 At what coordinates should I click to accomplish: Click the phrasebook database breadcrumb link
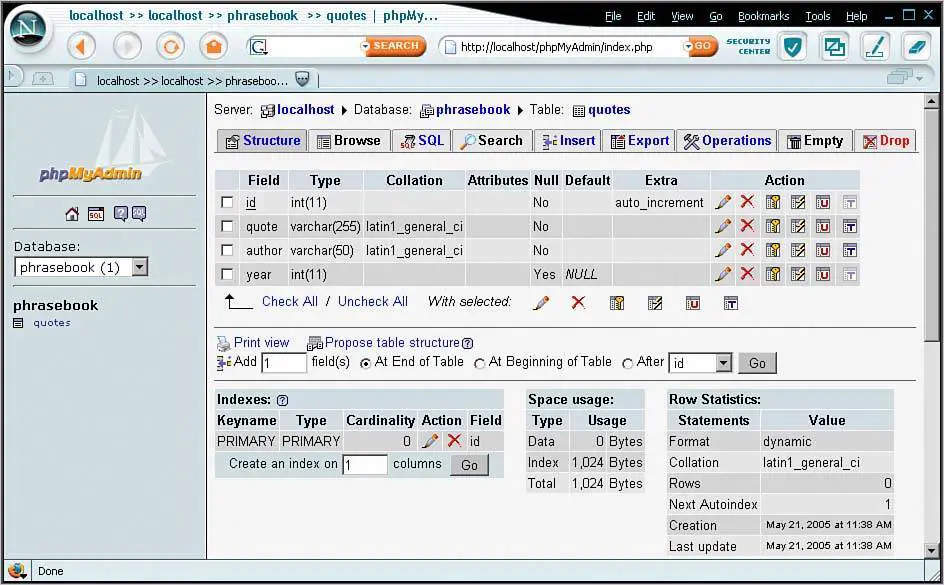pyautogui.click(x=473, y=110)
